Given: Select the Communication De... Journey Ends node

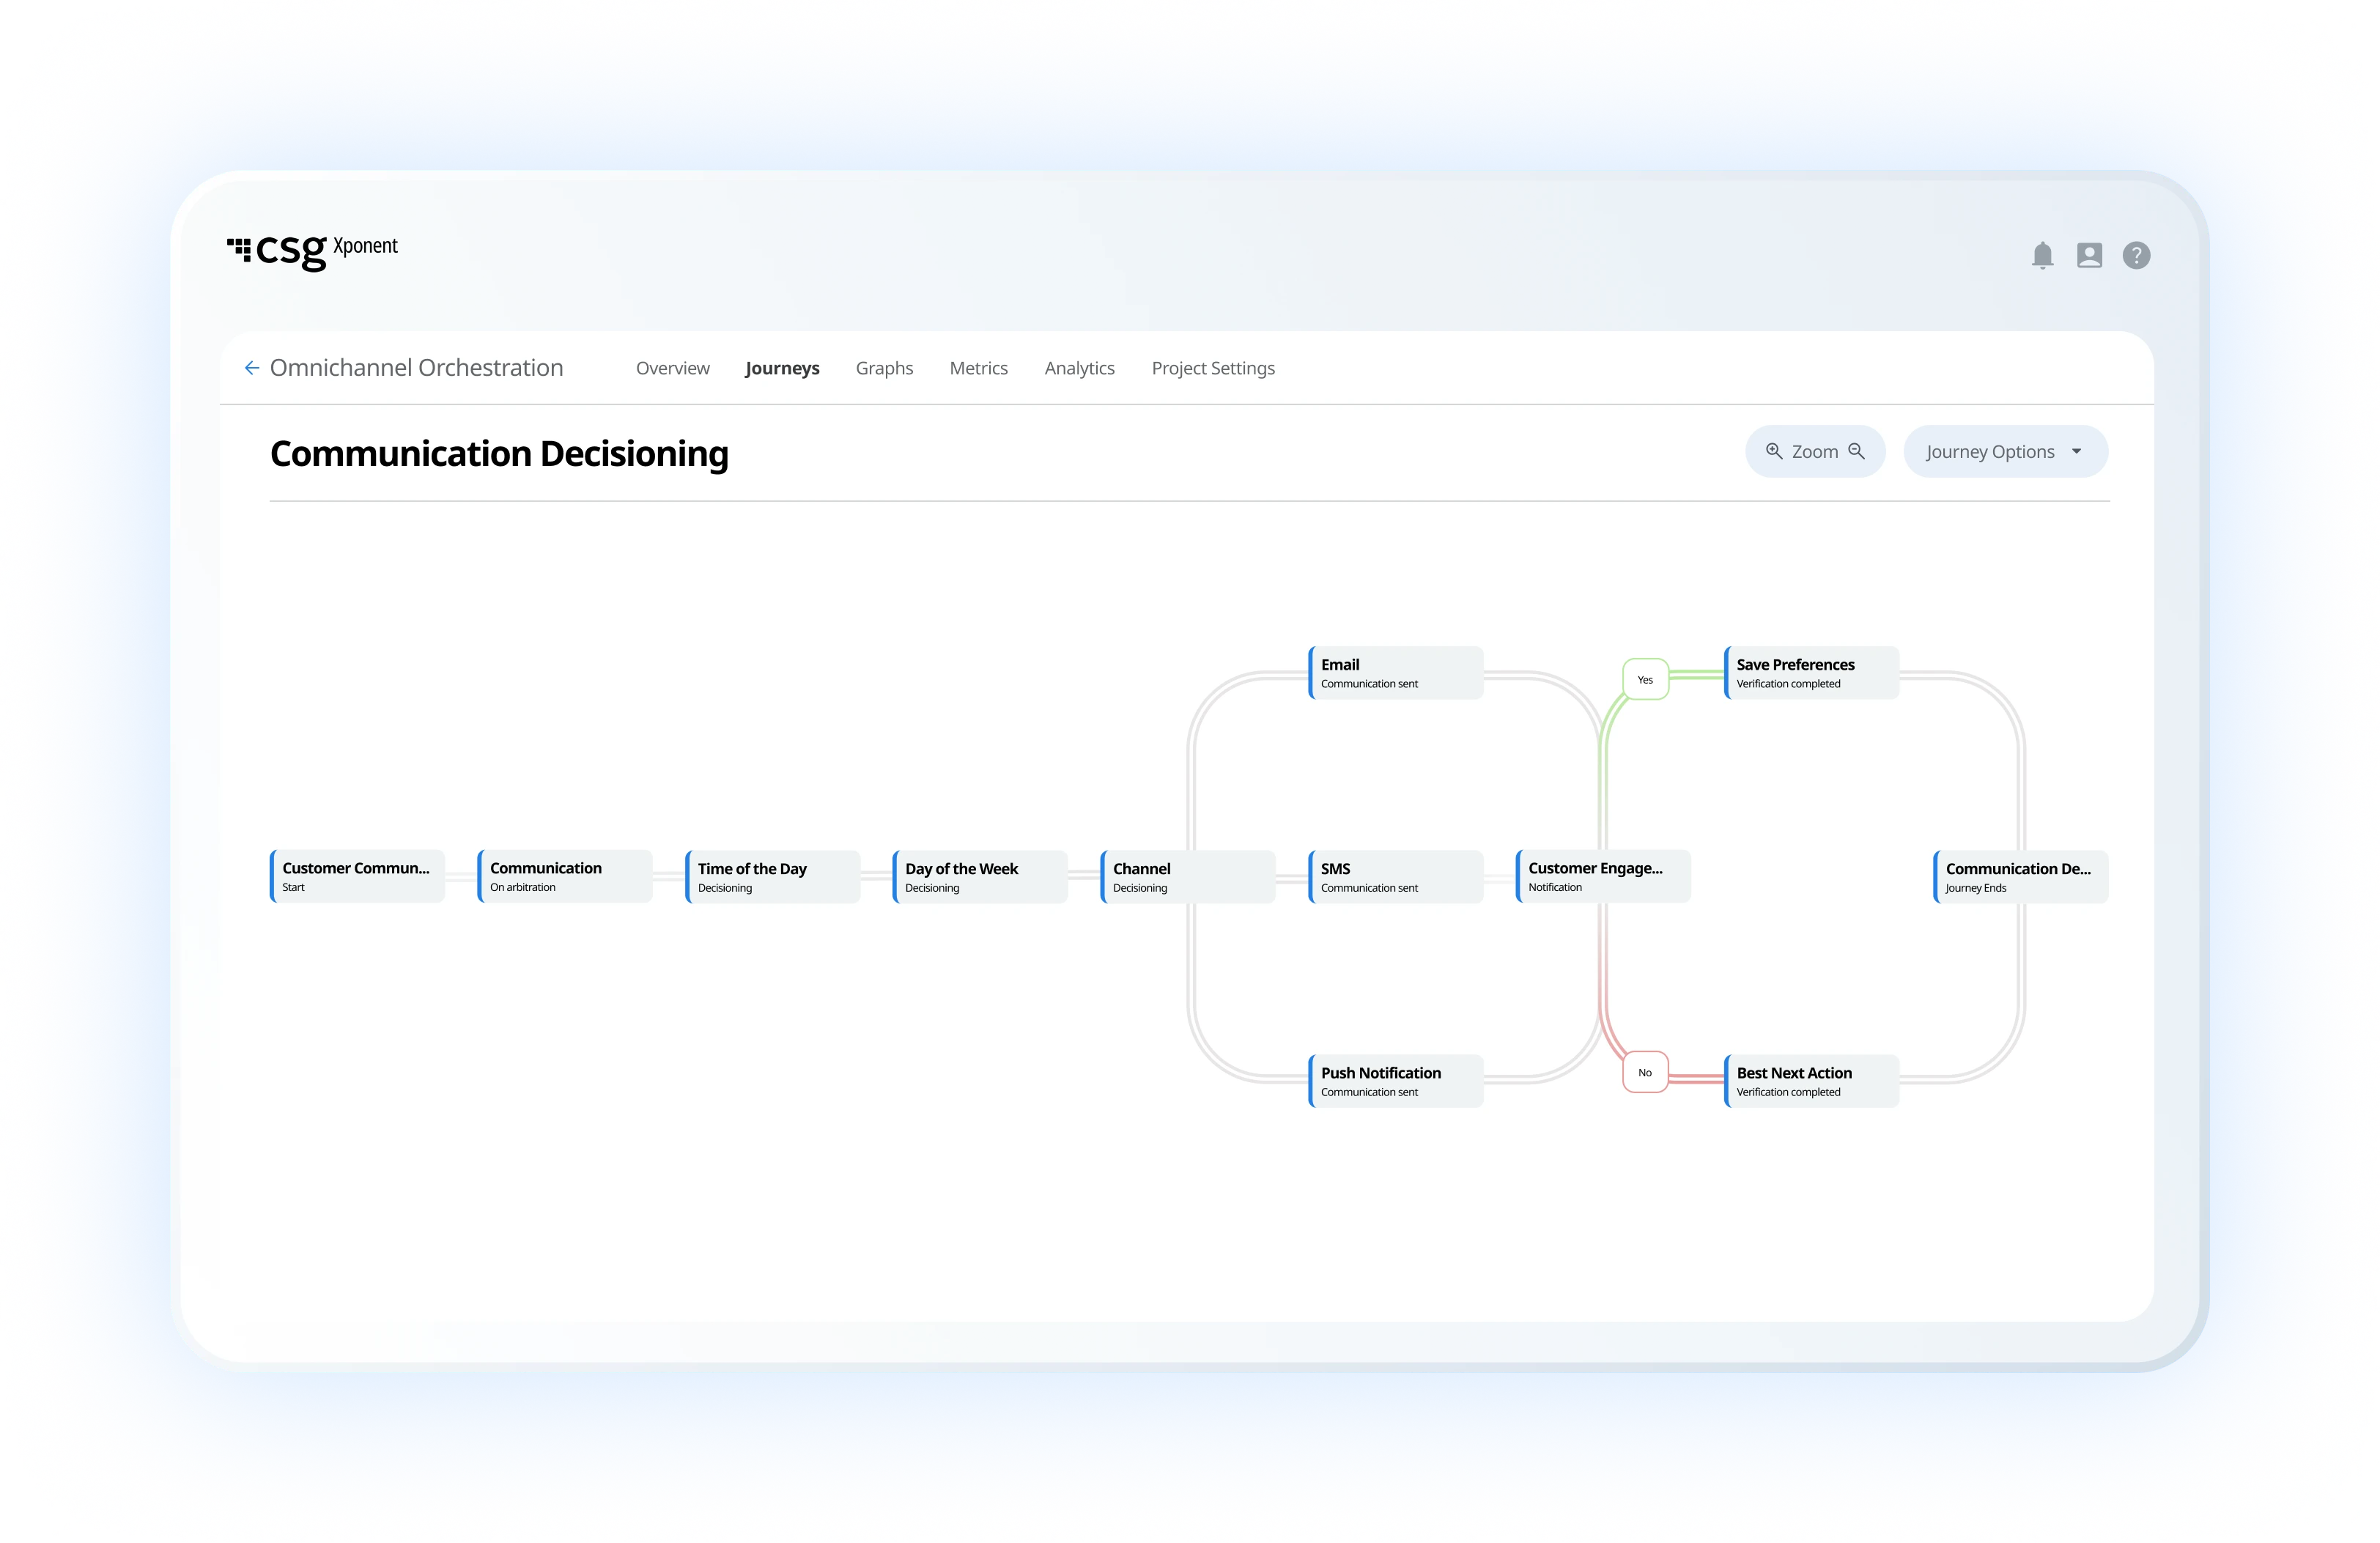Looking at the screenshot, I should (2021, 877).
